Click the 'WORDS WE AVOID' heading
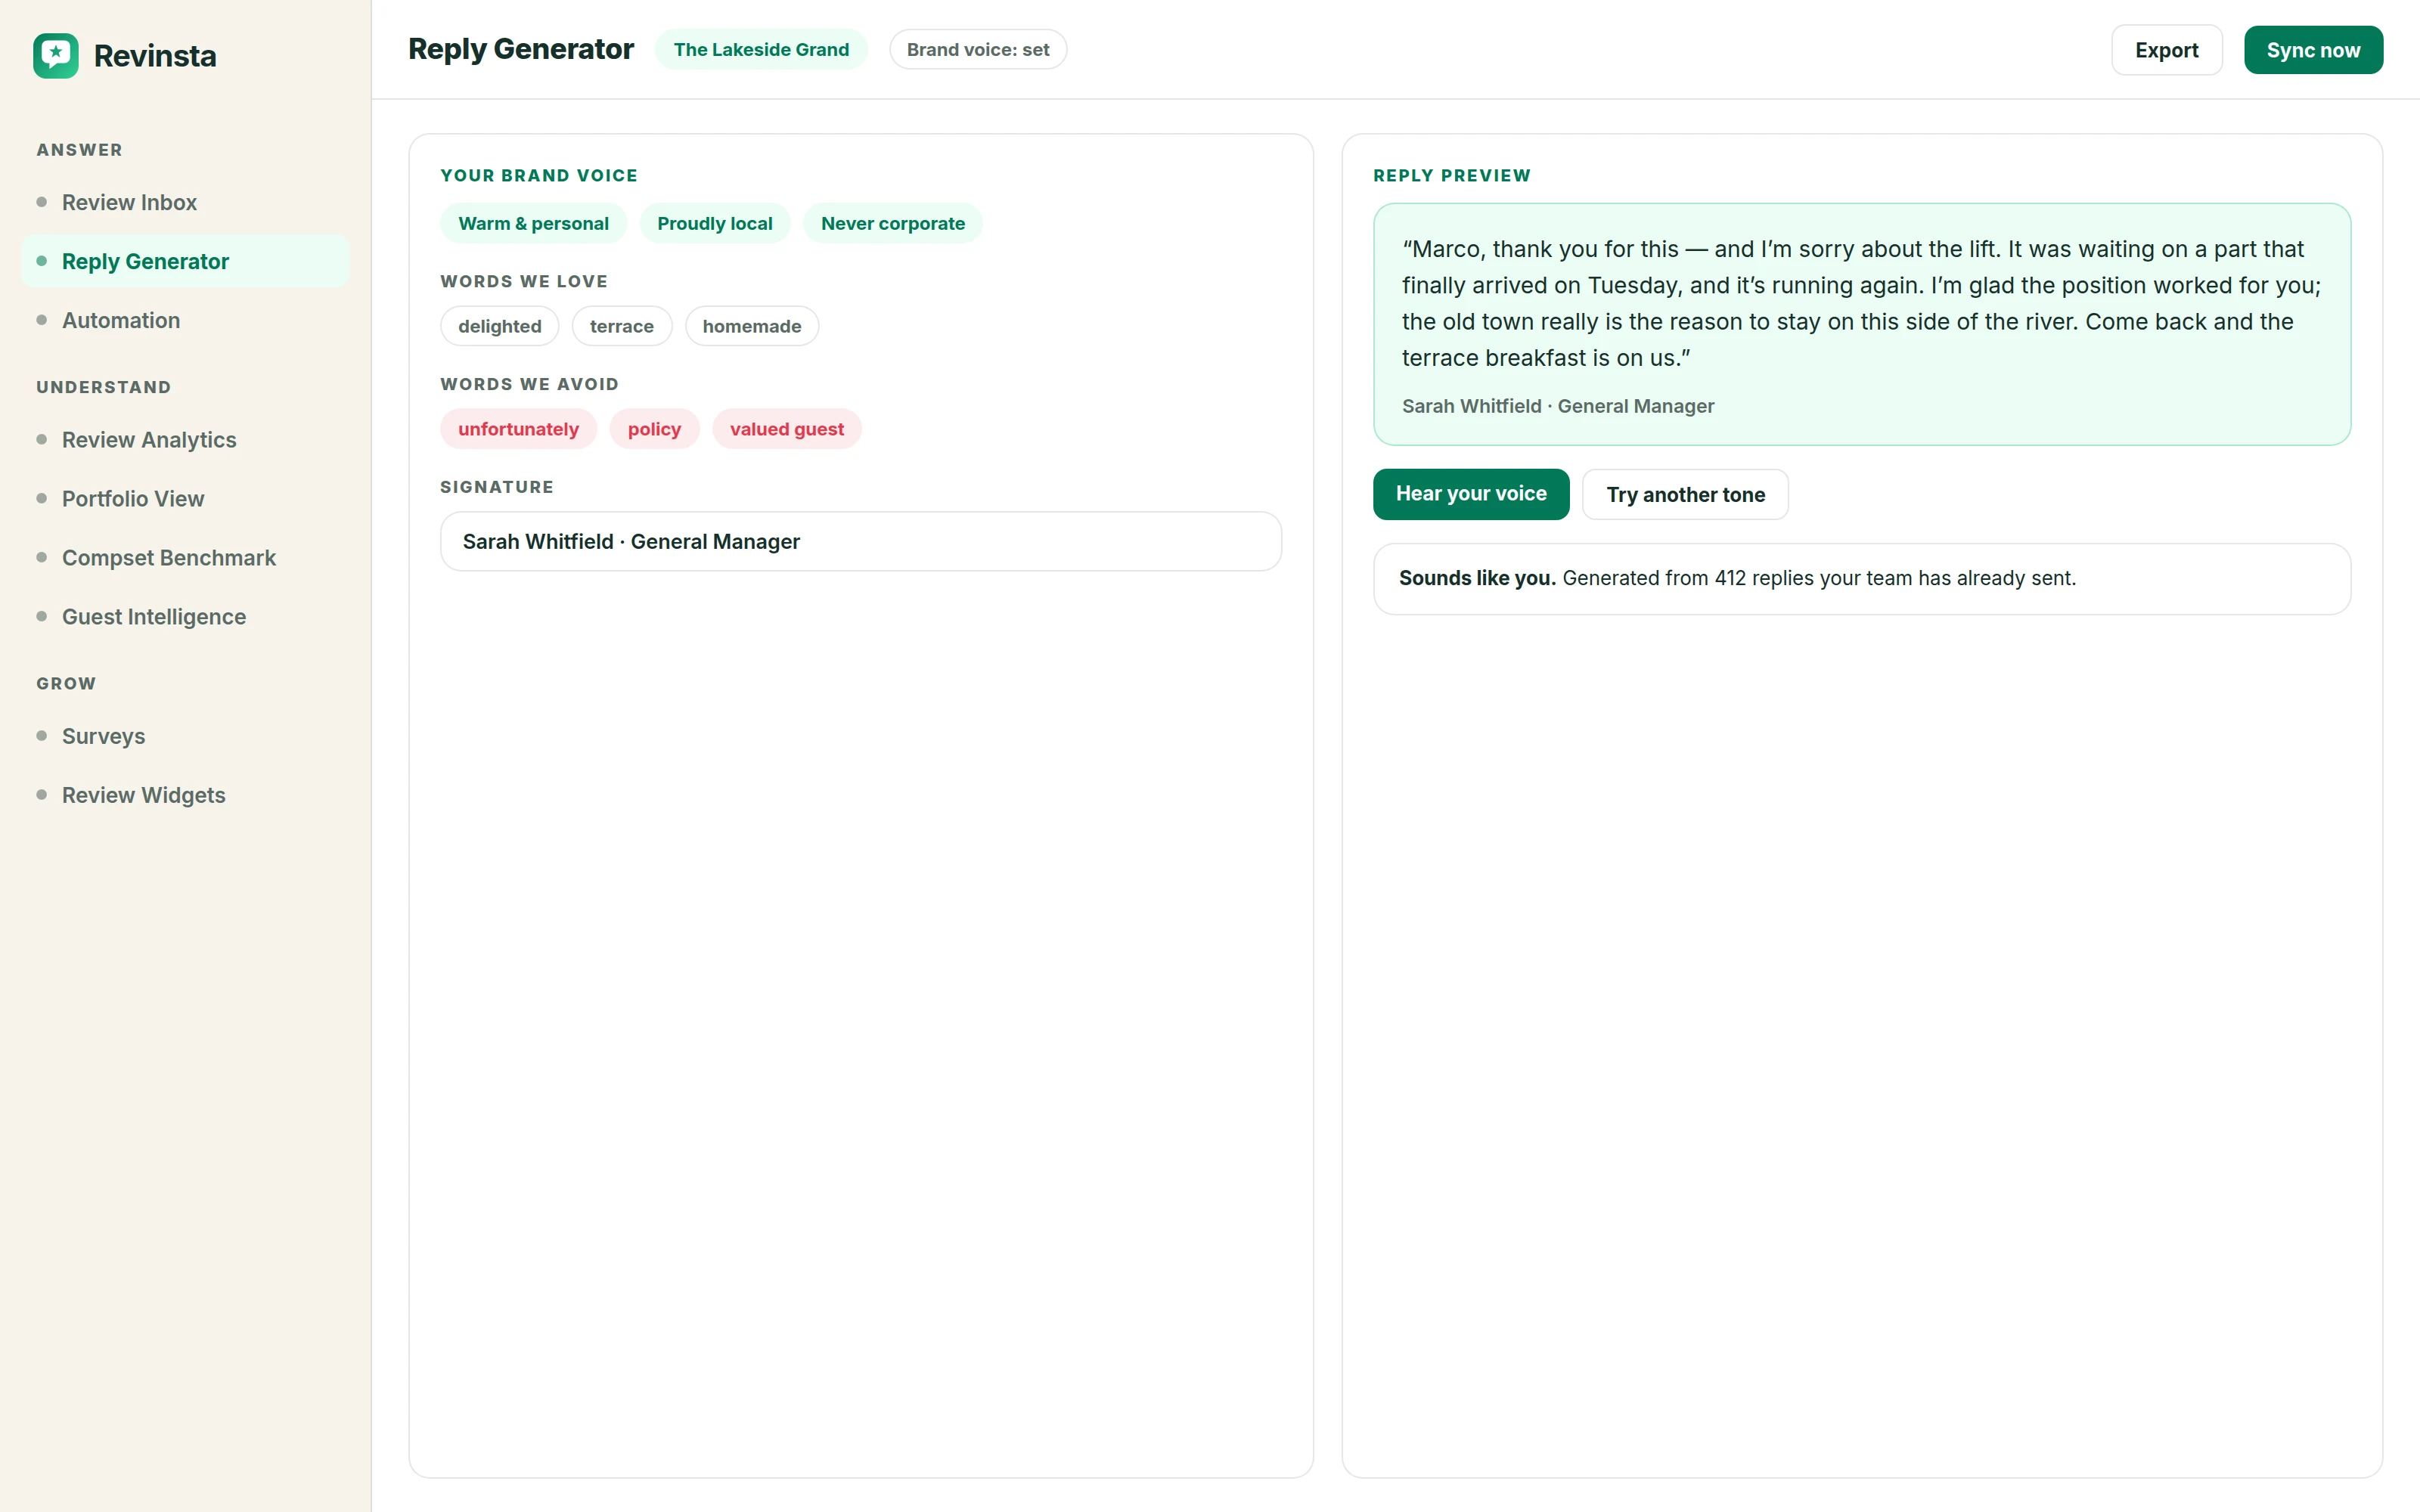This screenshot has height=1512, width=2420. point(529,384)
